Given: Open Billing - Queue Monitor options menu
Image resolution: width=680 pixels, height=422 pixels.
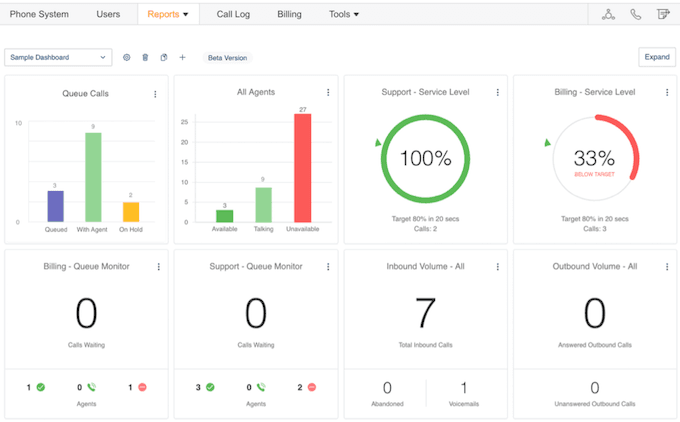Looking at the screenshot, I should tap(159, 267).
